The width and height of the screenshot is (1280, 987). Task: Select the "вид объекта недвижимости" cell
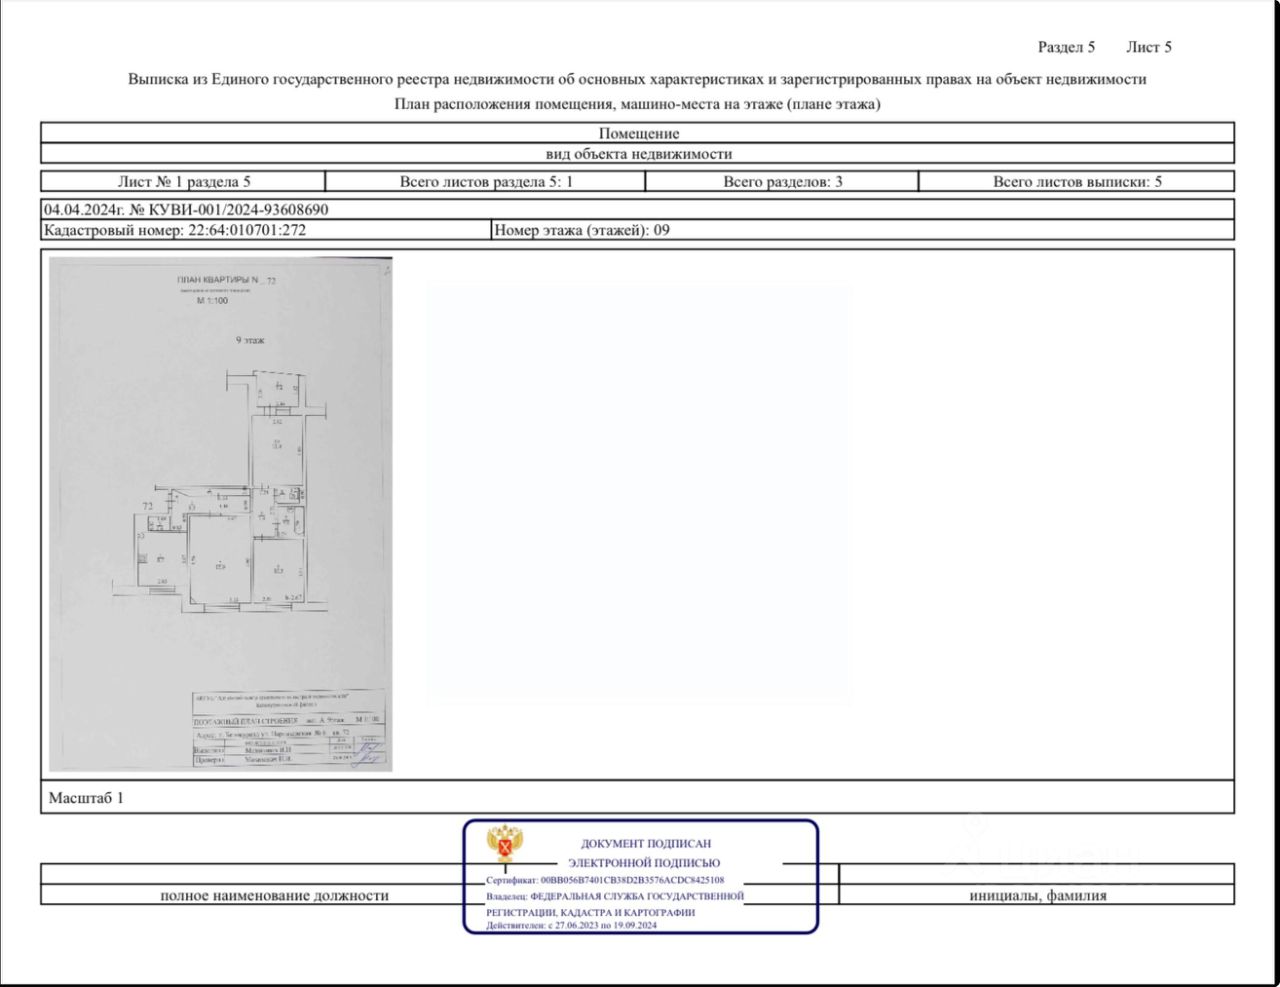(x=638, y=154)
